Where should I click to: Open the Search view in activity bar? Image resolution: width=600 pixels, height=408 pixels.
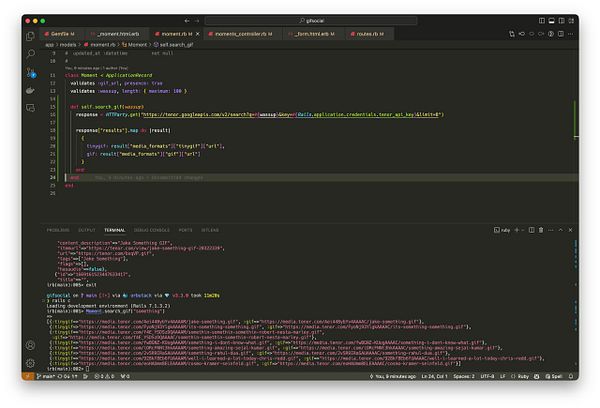pos(30,54)
